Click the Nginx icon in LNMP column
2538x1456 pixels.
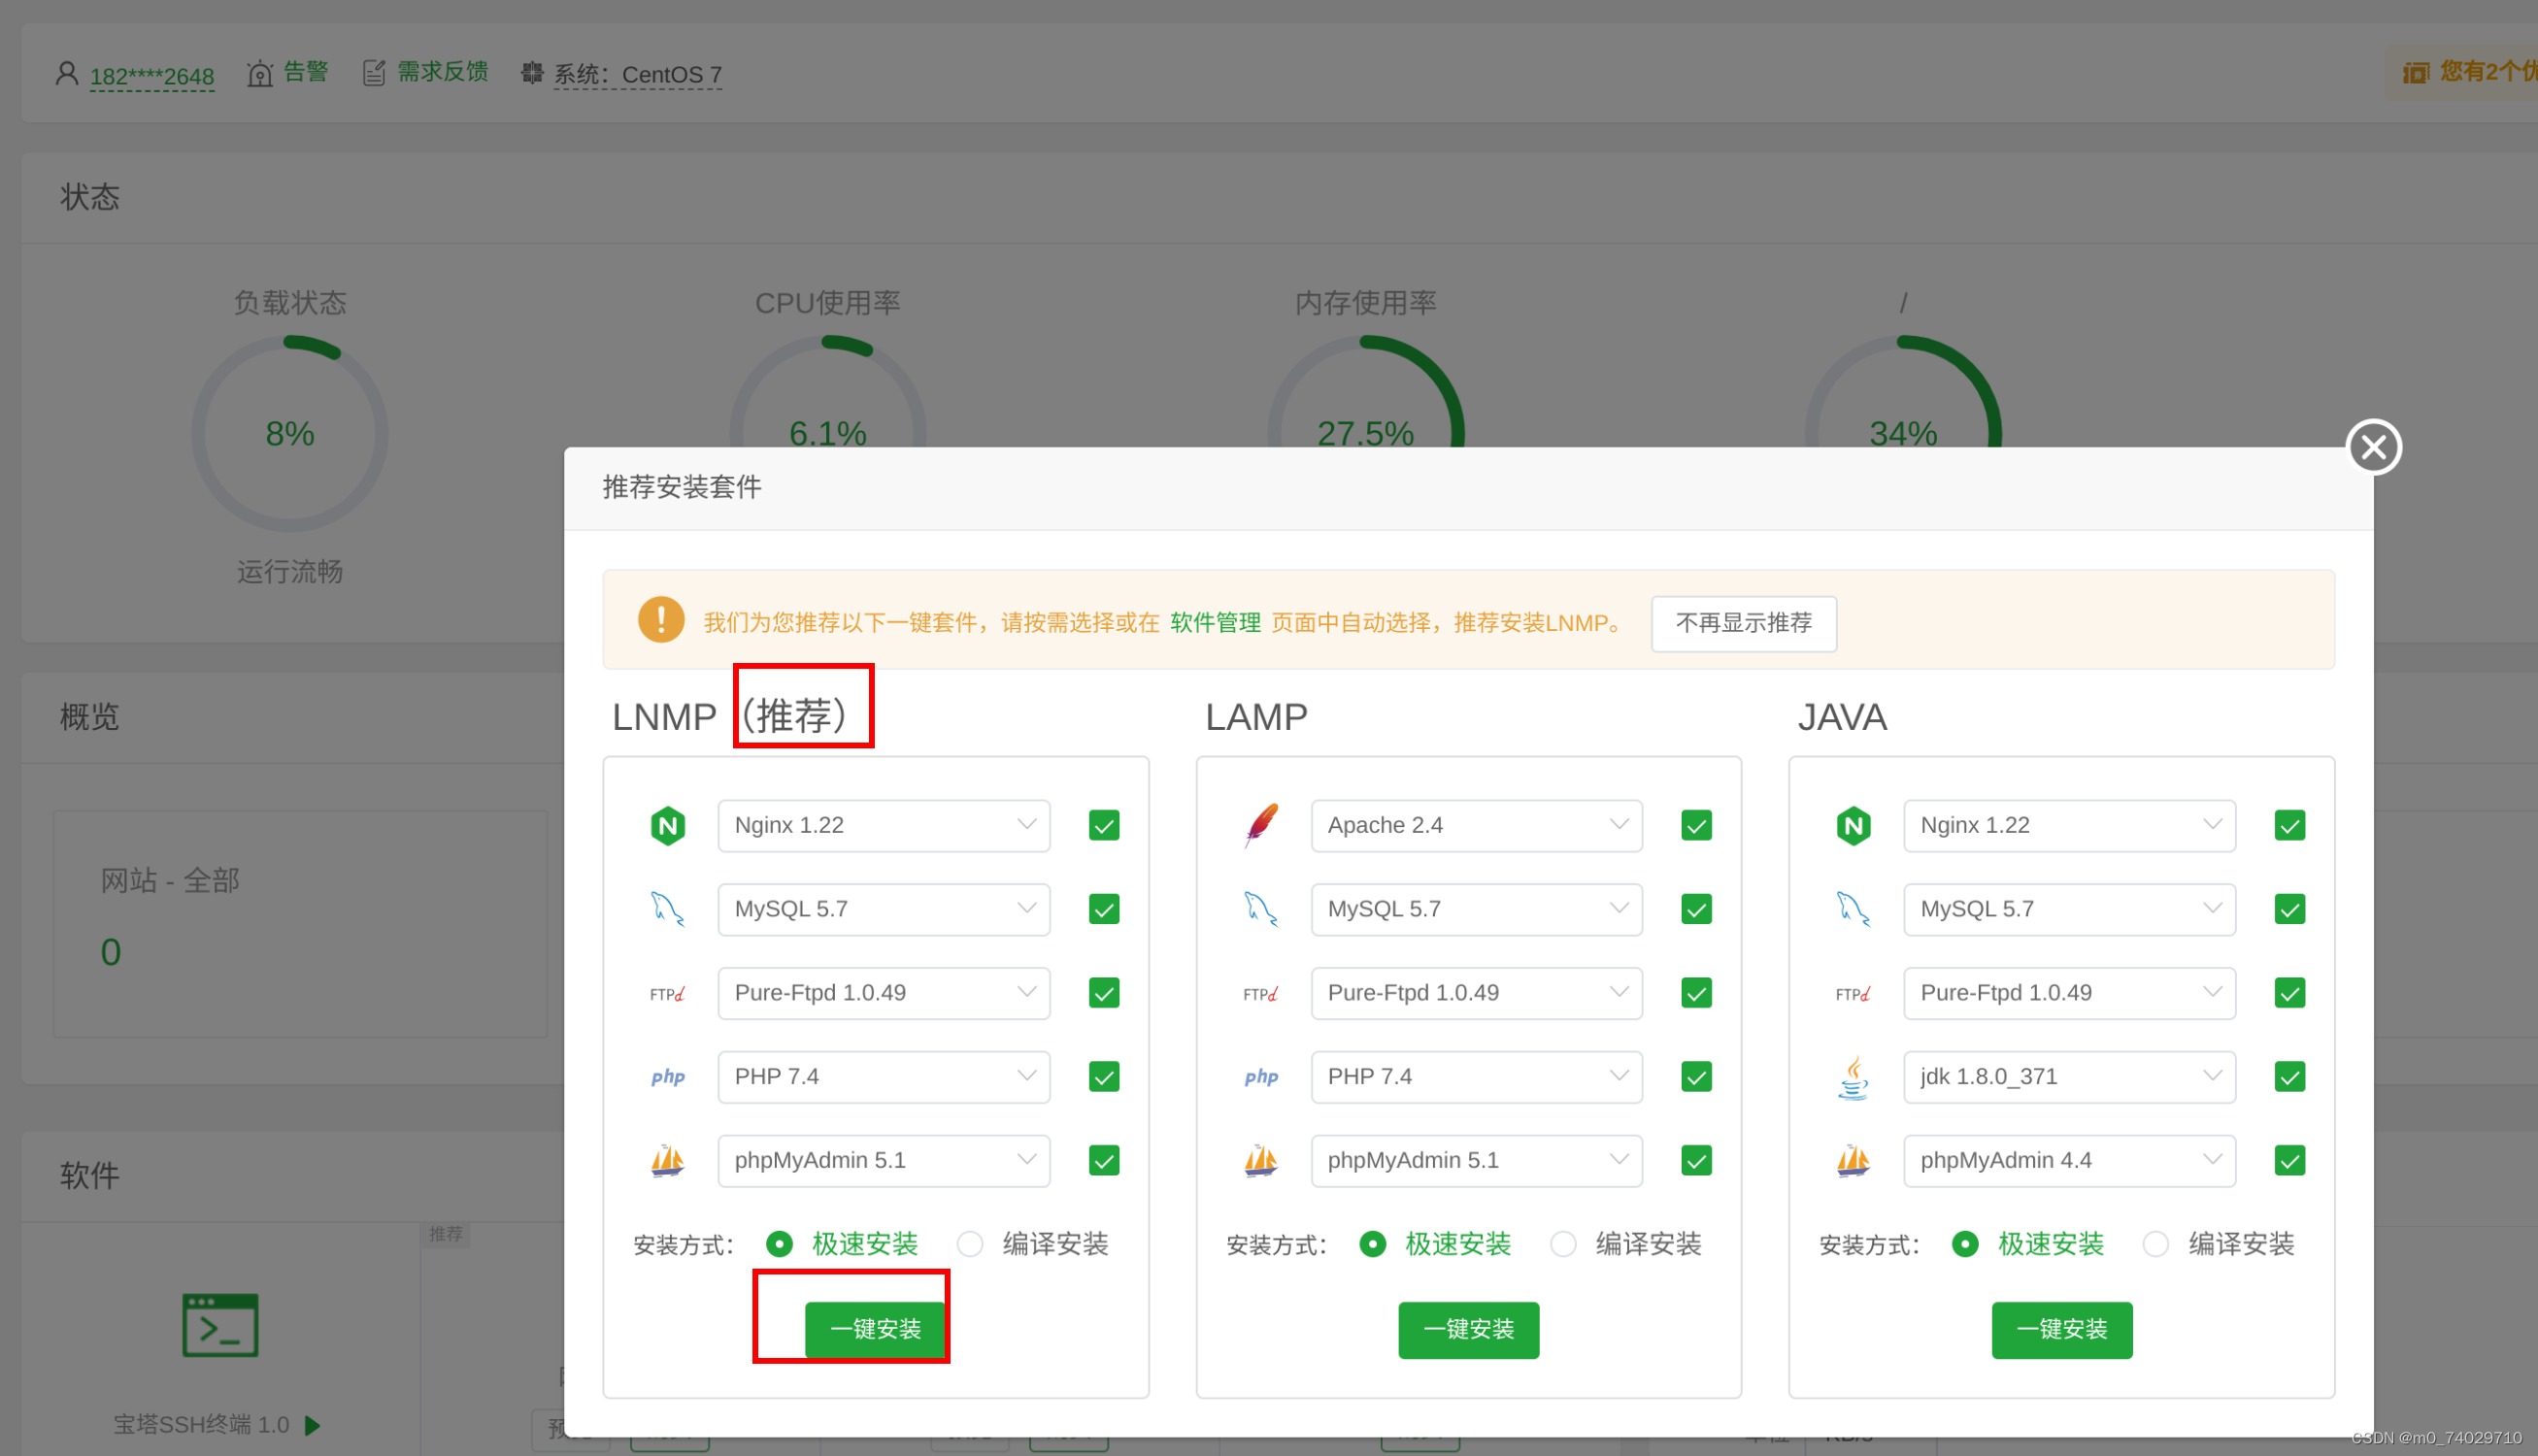click(x=667, y=826)
